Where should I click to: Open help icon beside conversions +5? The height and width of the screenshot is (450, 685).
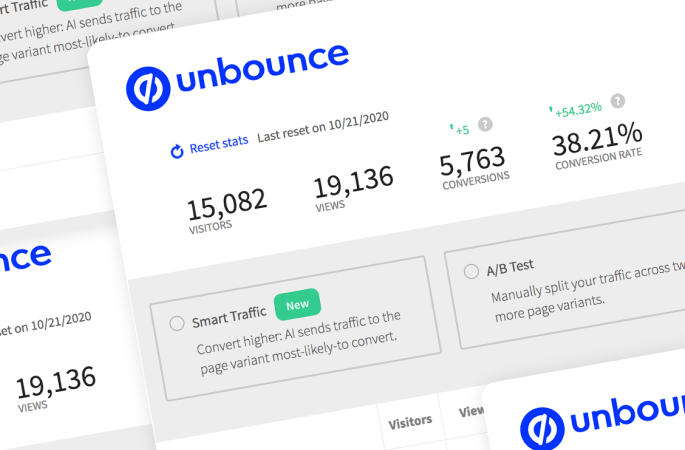485,124
